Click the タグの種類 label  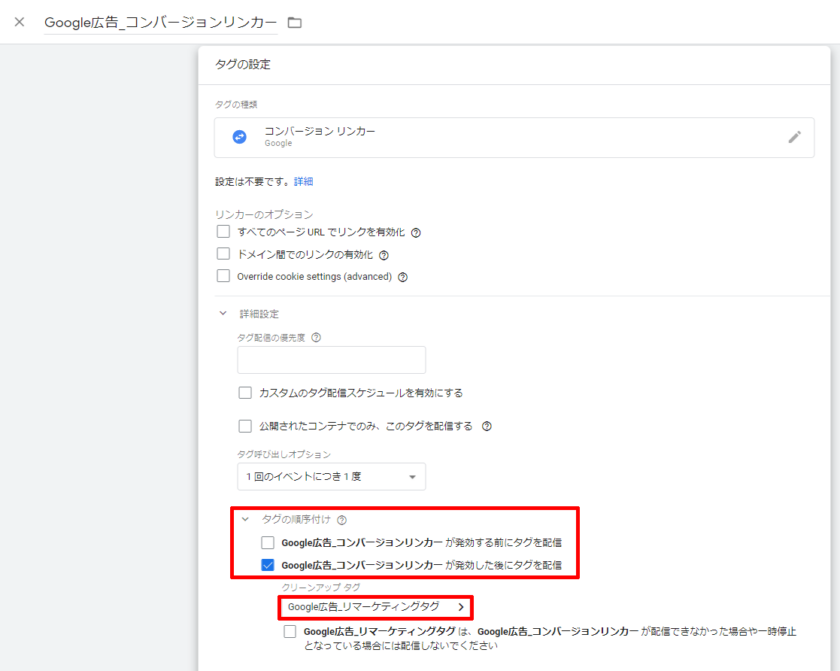[236, 104]
